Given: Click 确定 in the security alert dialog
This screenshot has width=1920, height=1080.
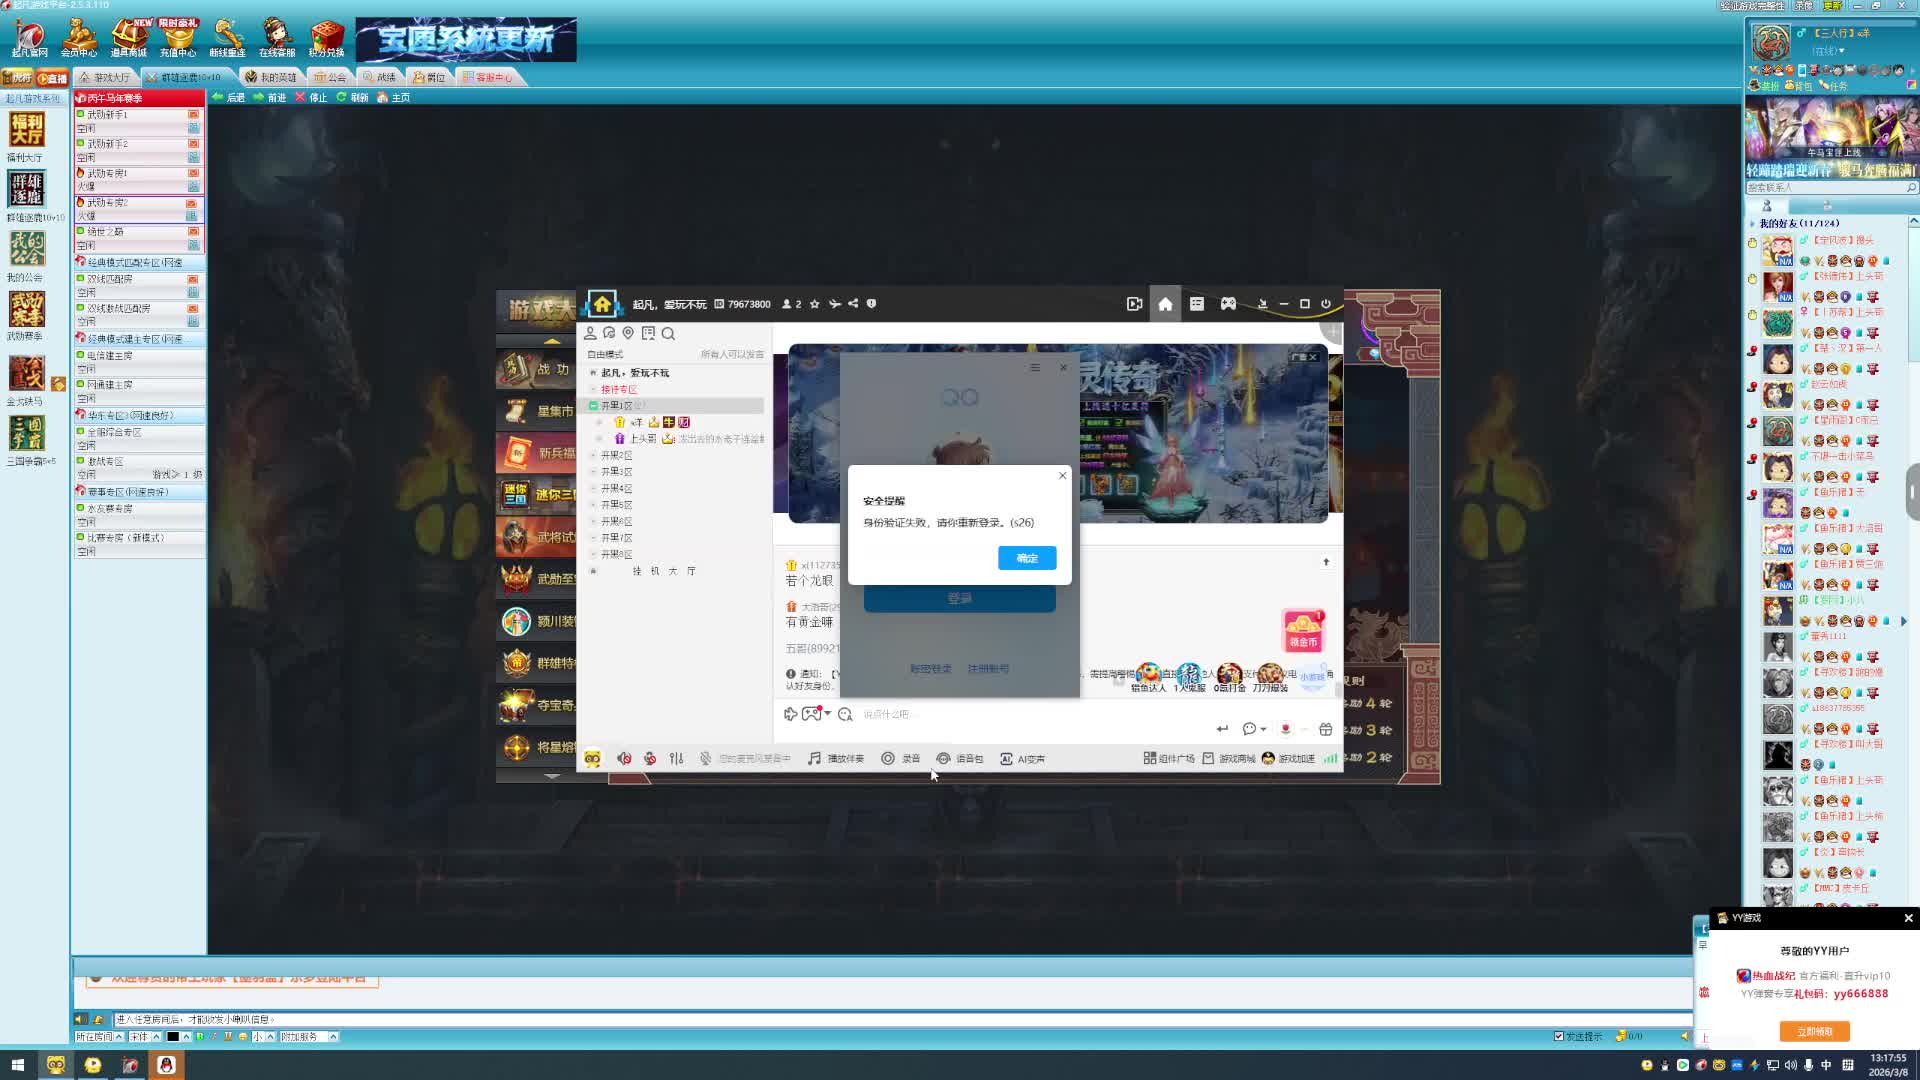Looking at the screenshot, I should [x=1026, y=558].
